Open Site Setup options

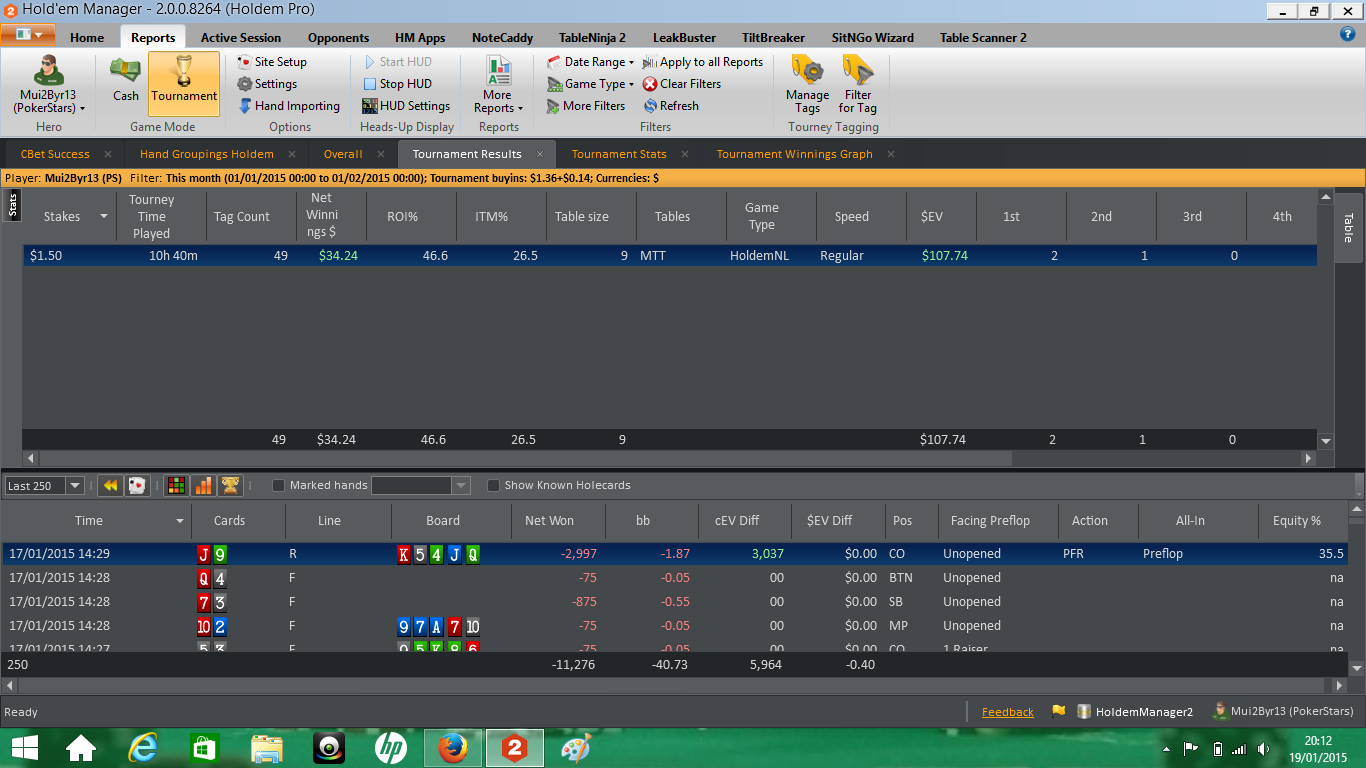click(x=272, y=62)
